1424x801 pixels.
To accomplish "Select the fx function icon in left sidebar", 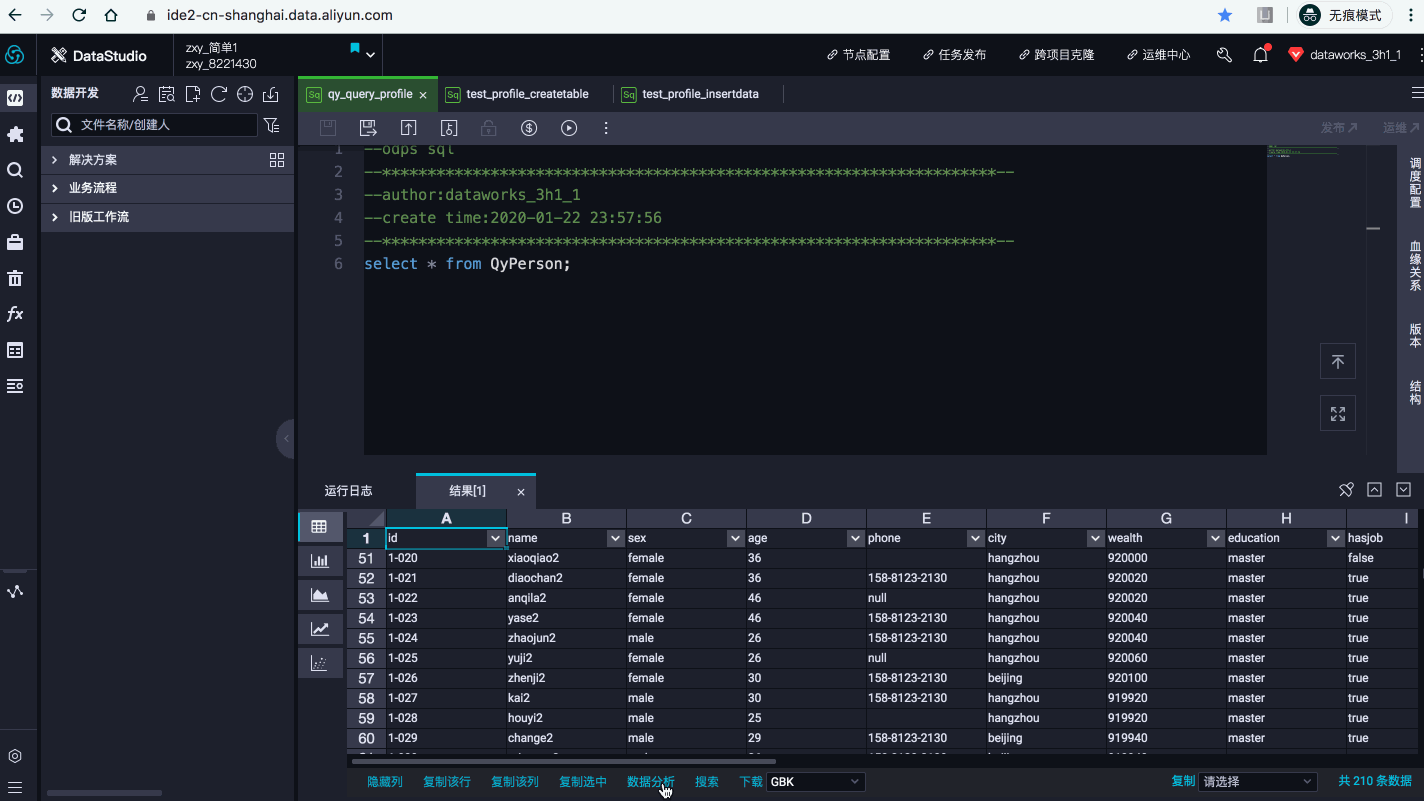I will (15, 313).
